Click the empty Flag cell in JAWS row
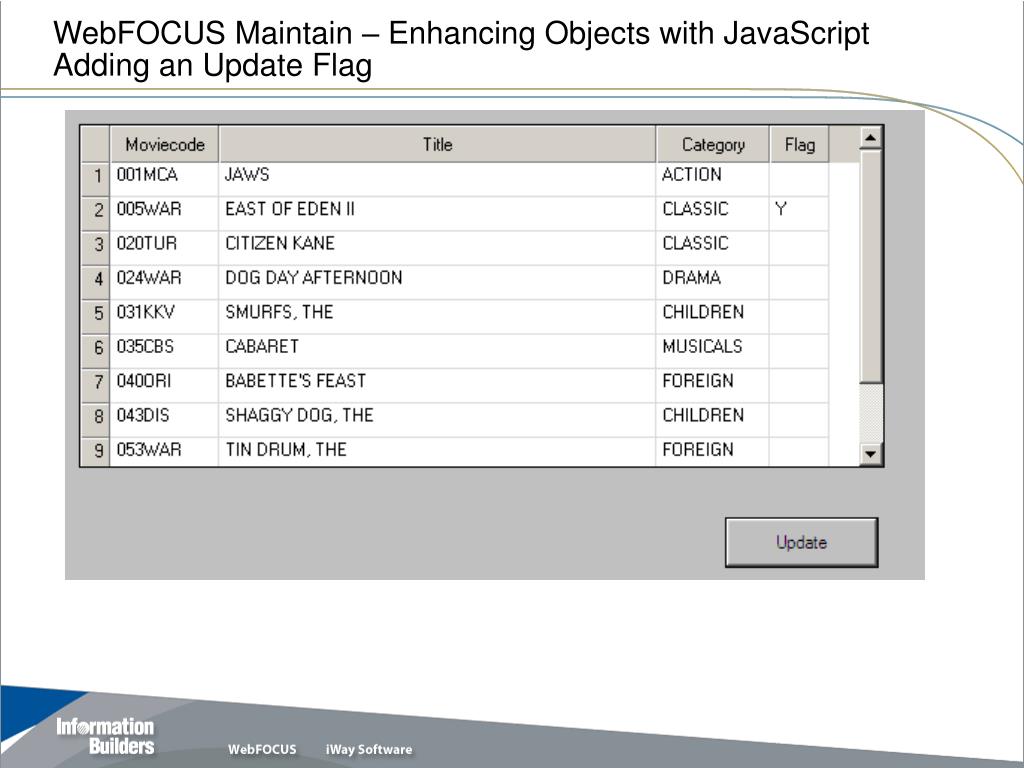 coord(799,179)
